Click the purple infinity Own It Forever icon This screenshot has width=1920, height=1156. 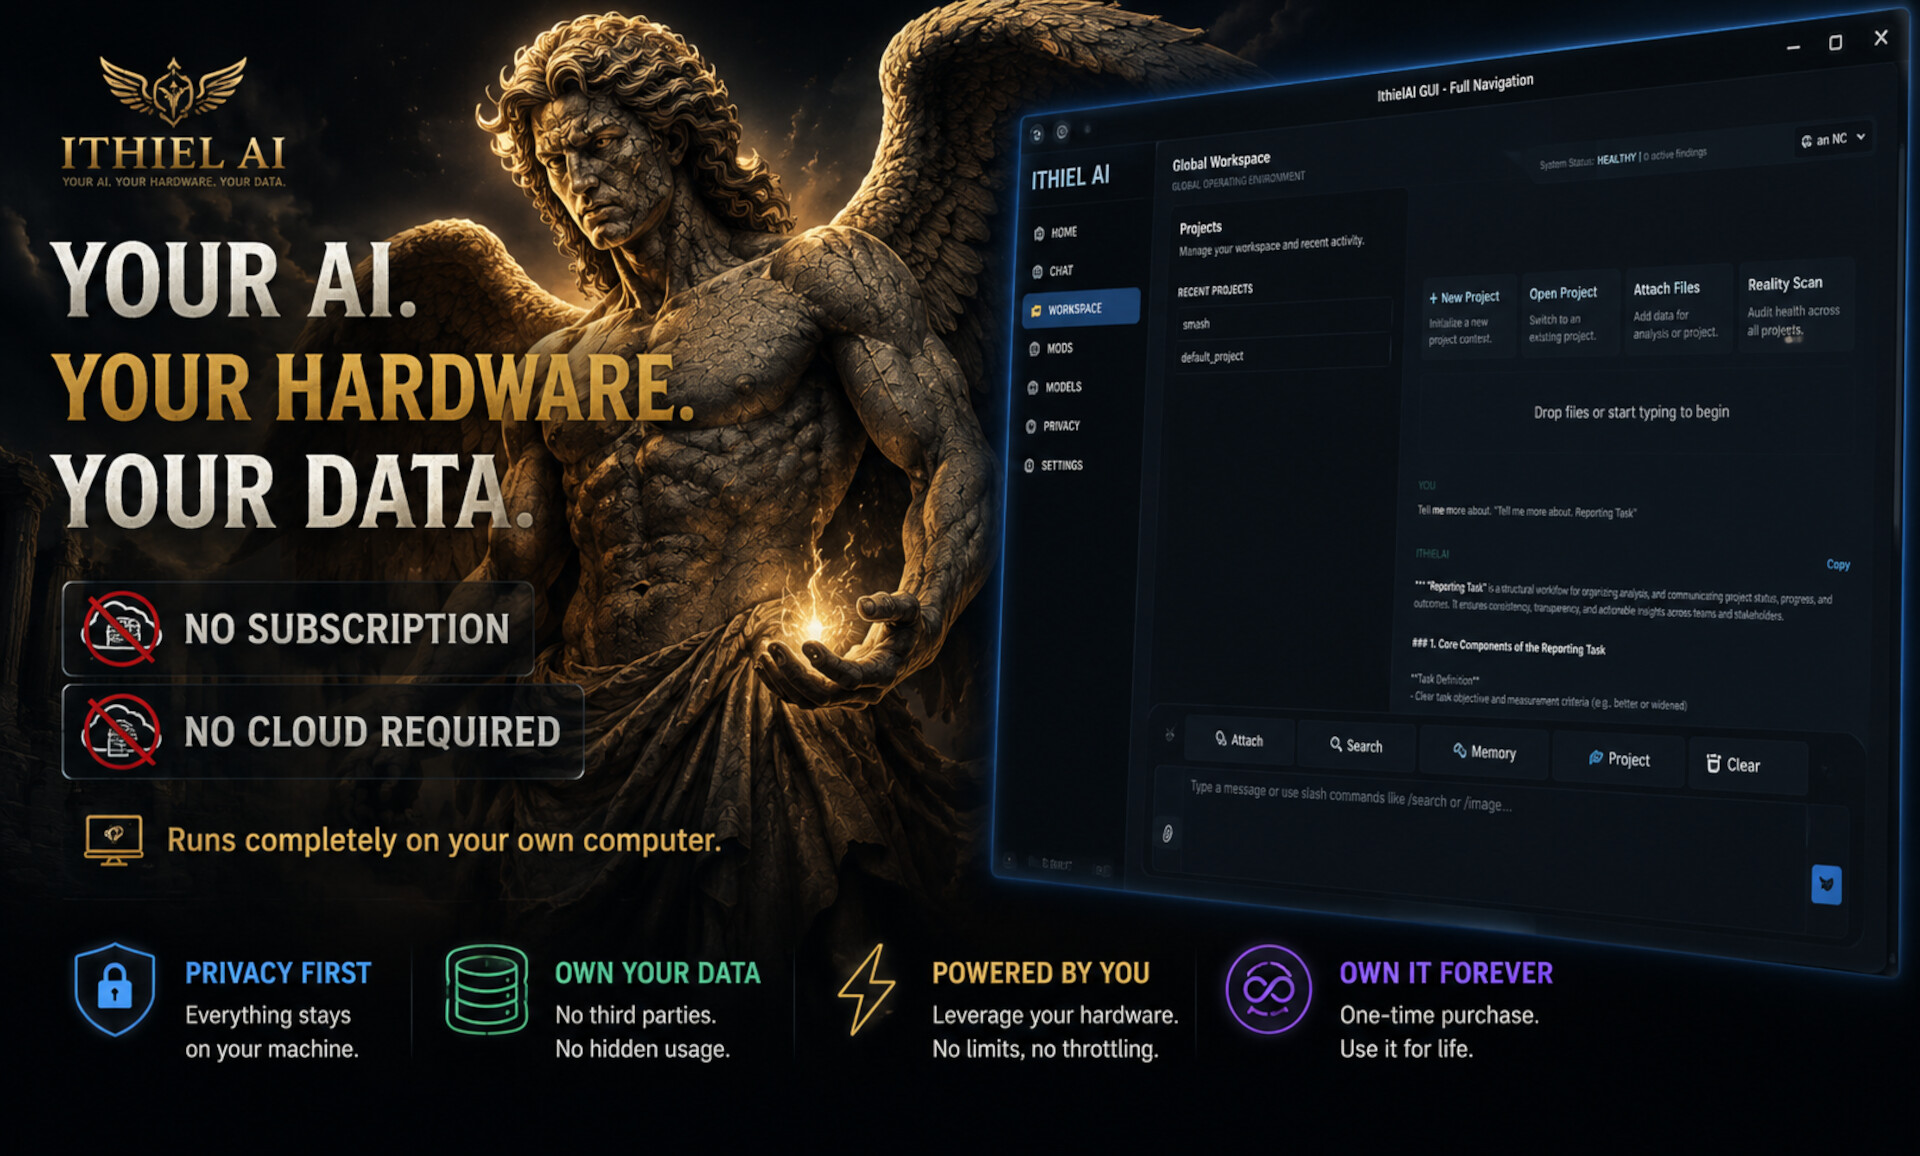point(1268,989)
